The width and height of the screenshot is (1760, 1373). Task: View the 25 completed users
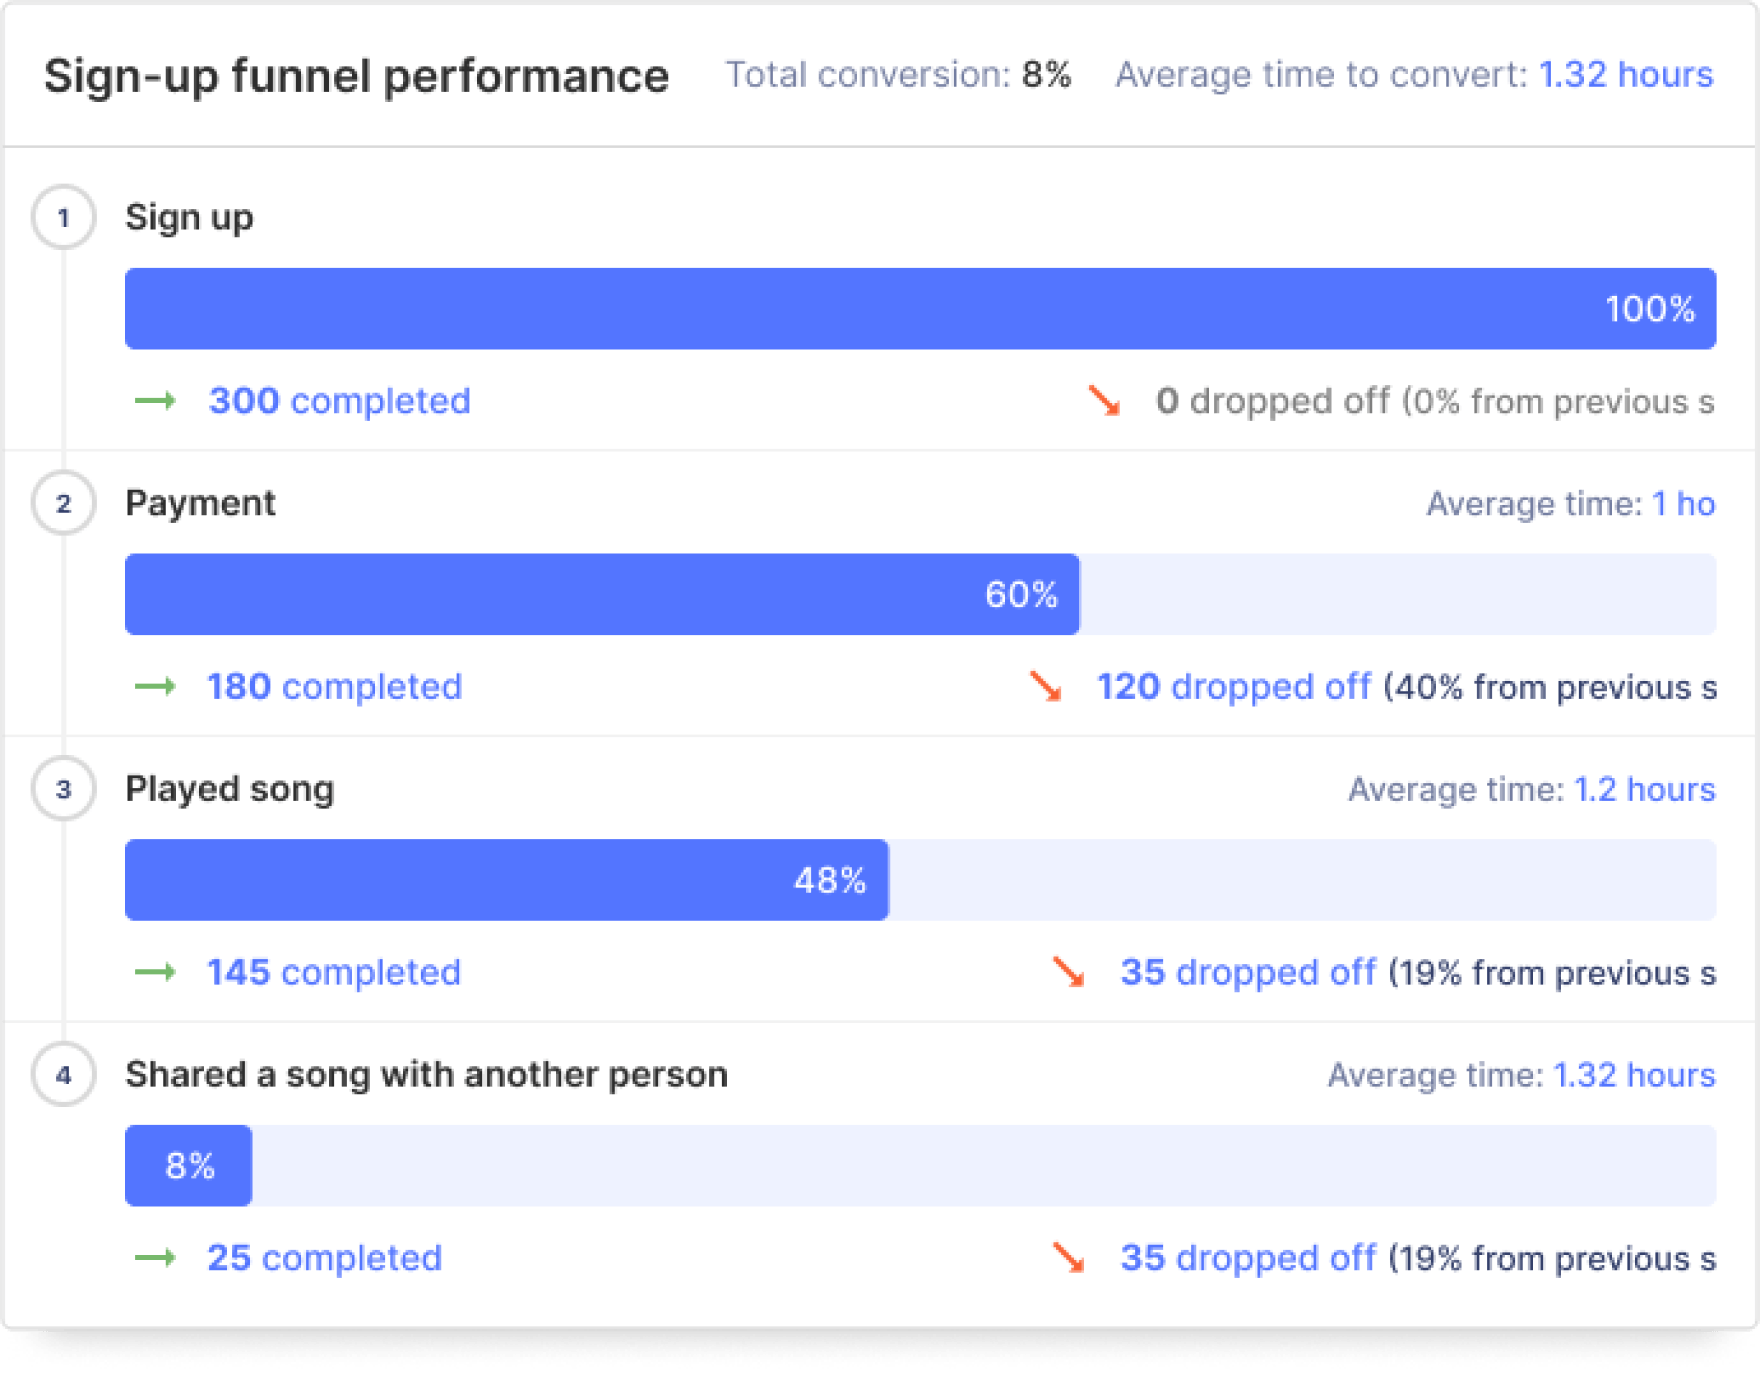tap(324, 1258)
